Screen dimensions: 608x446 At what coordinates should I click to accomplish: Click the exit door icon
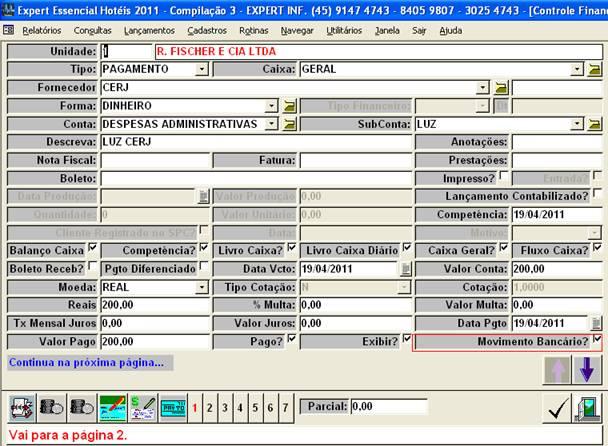tap(587, 408)
